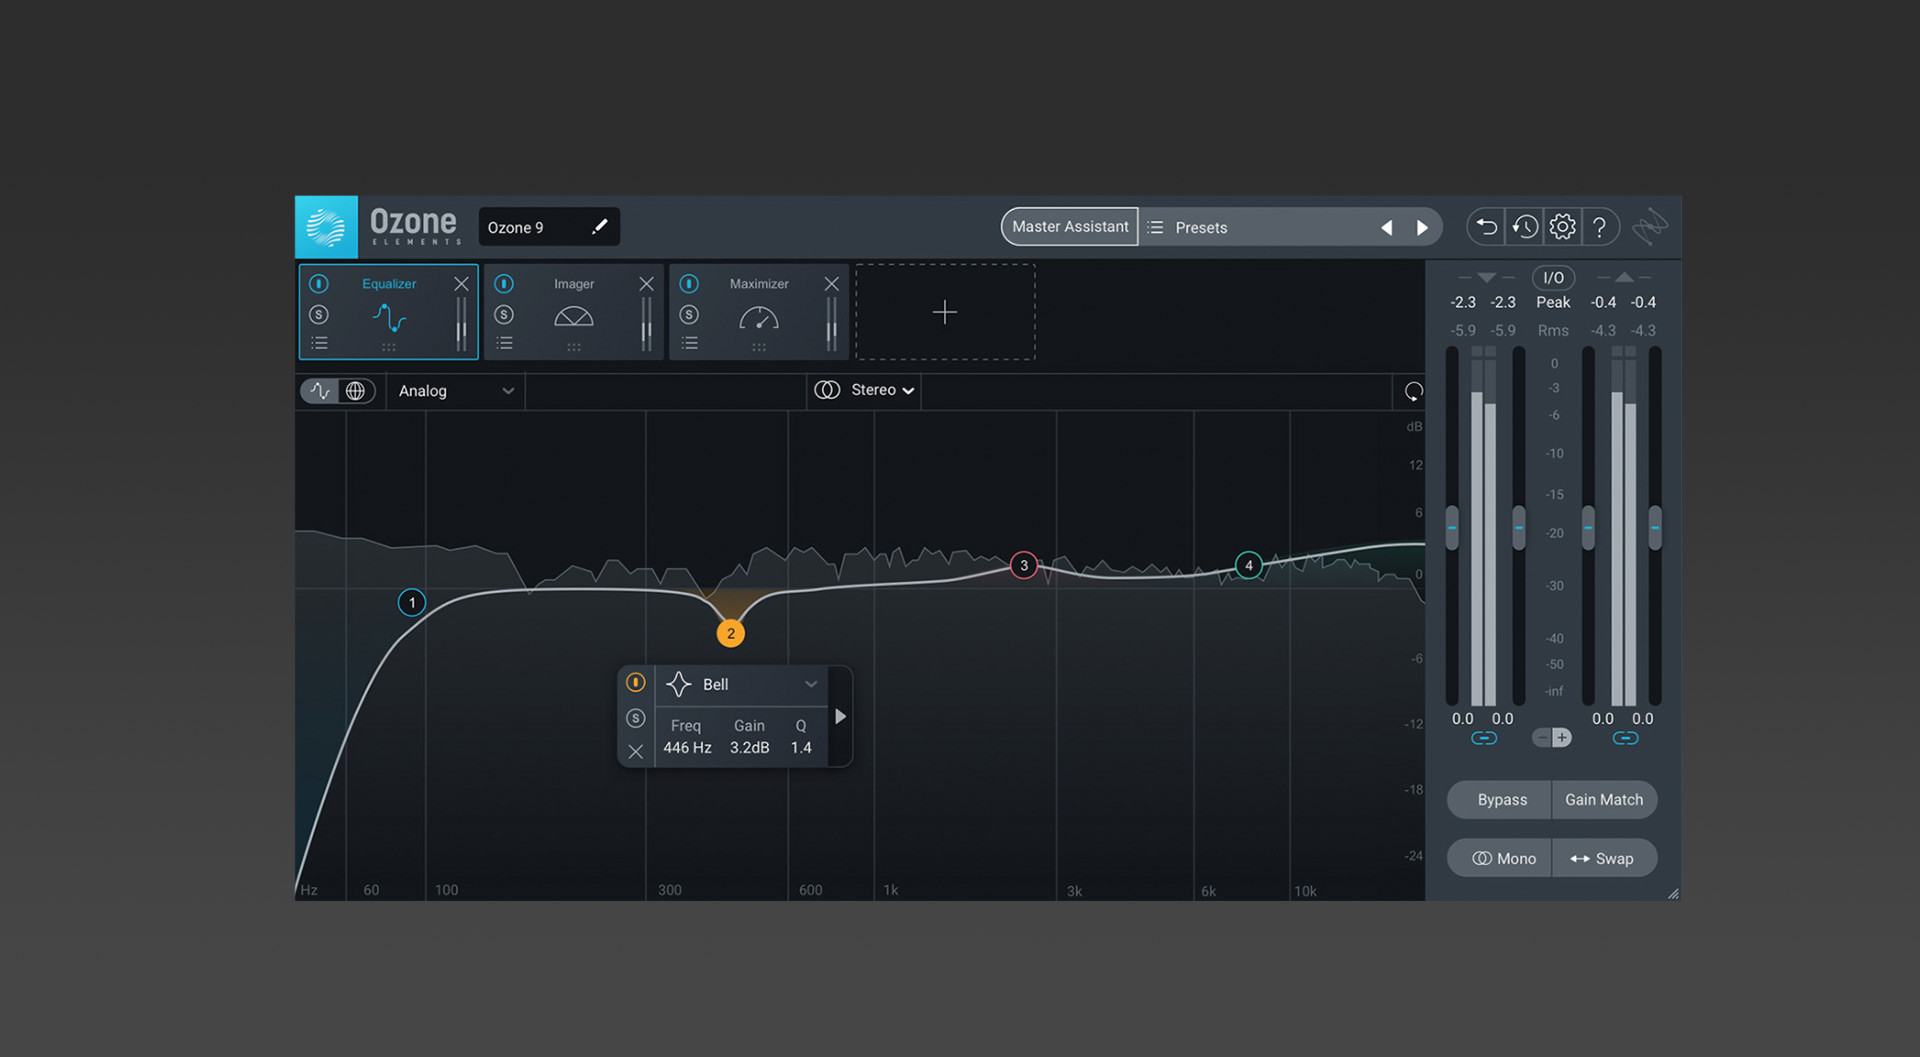Click the reset EQ circular arrow icon
This screenshot has height=1057, width=1920.
(x=1413, y=391)
